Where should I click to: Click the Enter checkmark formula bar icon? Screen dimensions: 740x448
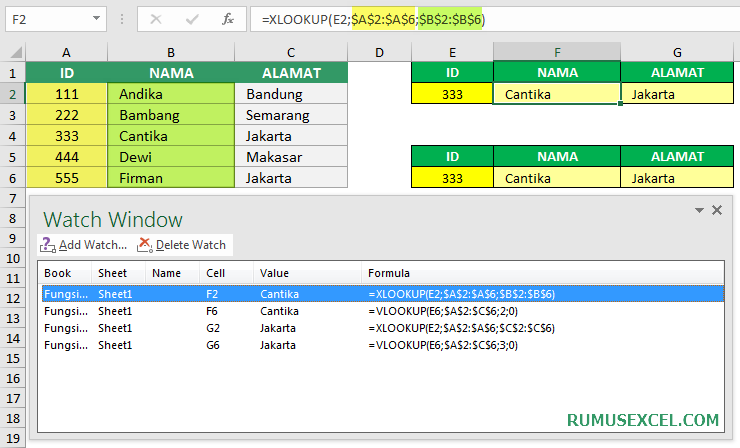(x=192, y=19)
